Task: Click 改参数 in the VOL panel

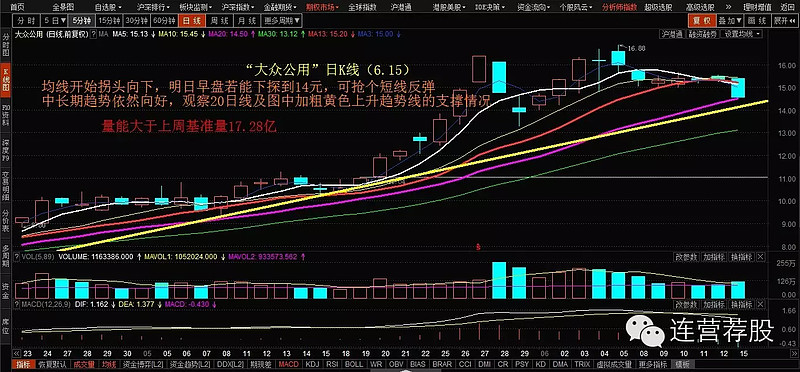Action: click(687, 257)
